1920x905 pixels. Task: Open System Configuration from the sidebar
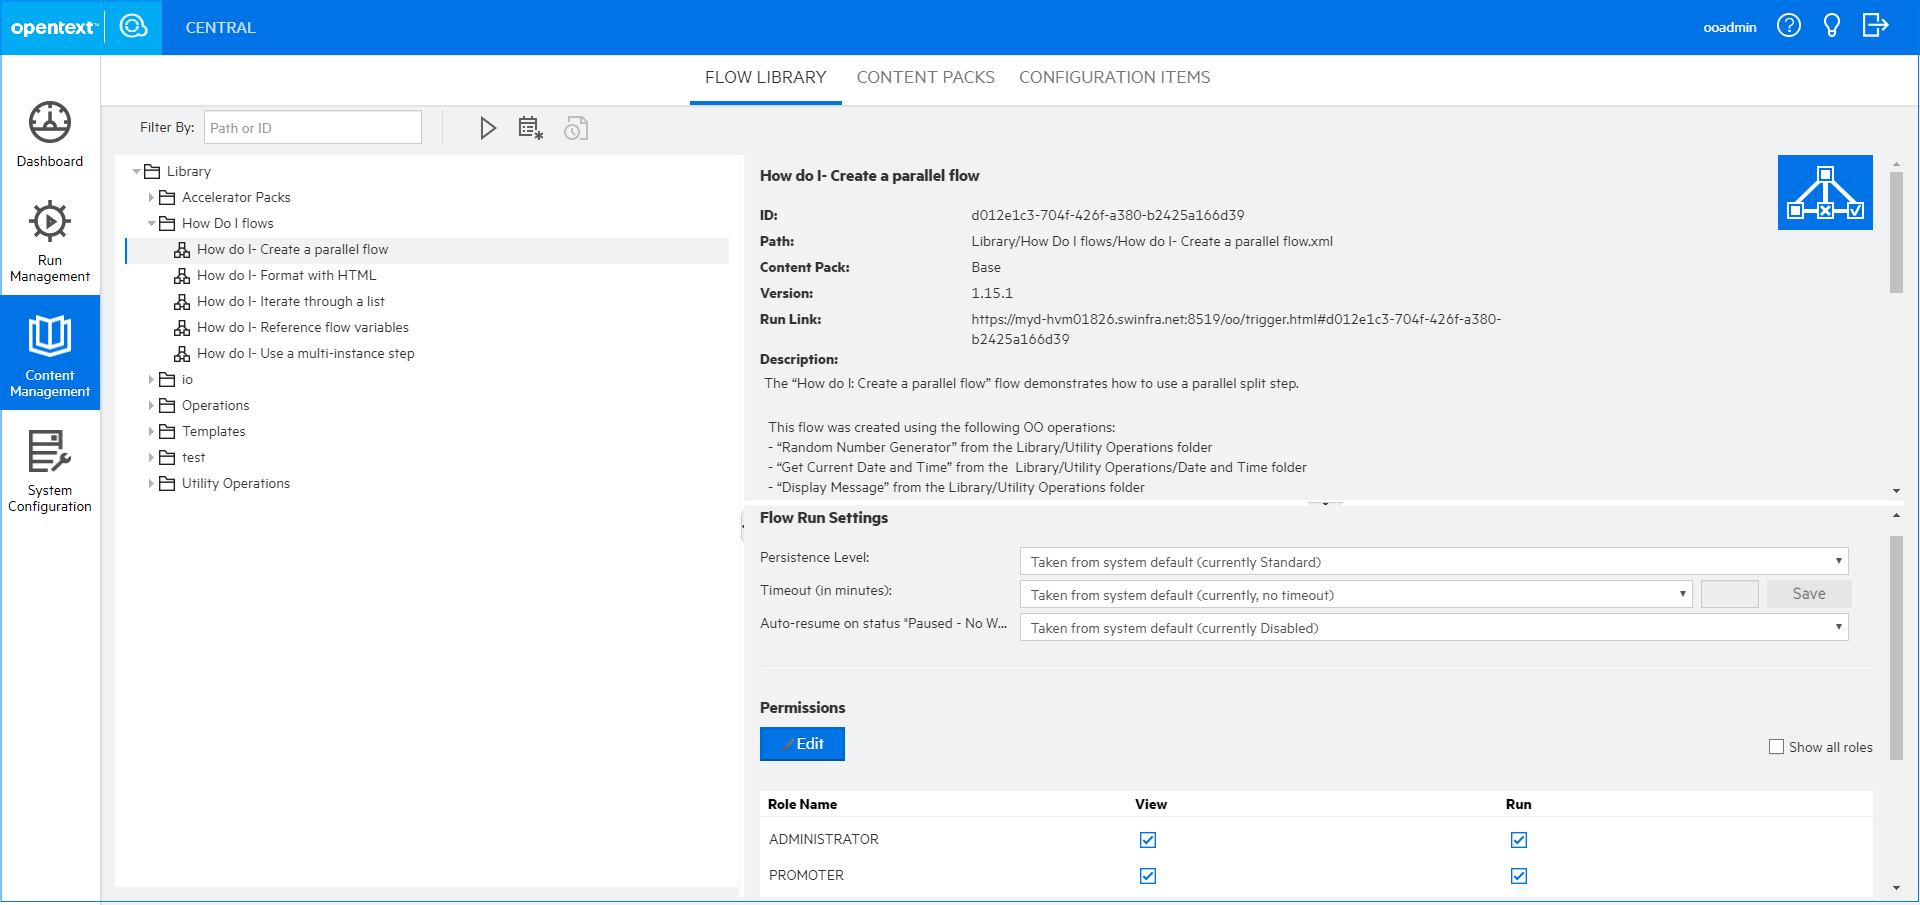click(49, 470)
